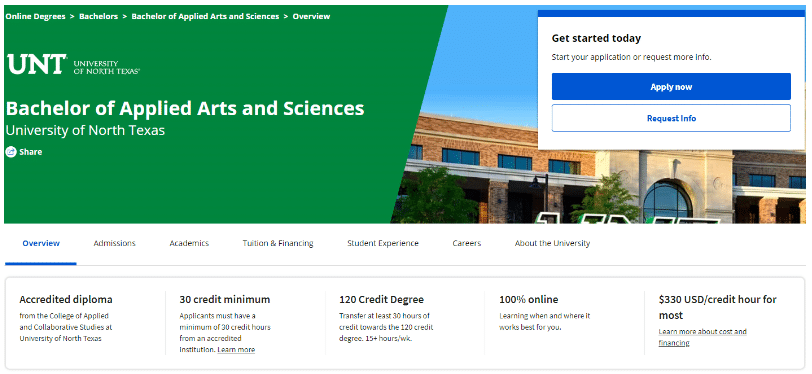
Task: Go to Bachelors breadcrumb link
Action: pyautogui.click(x=98, y=16)
